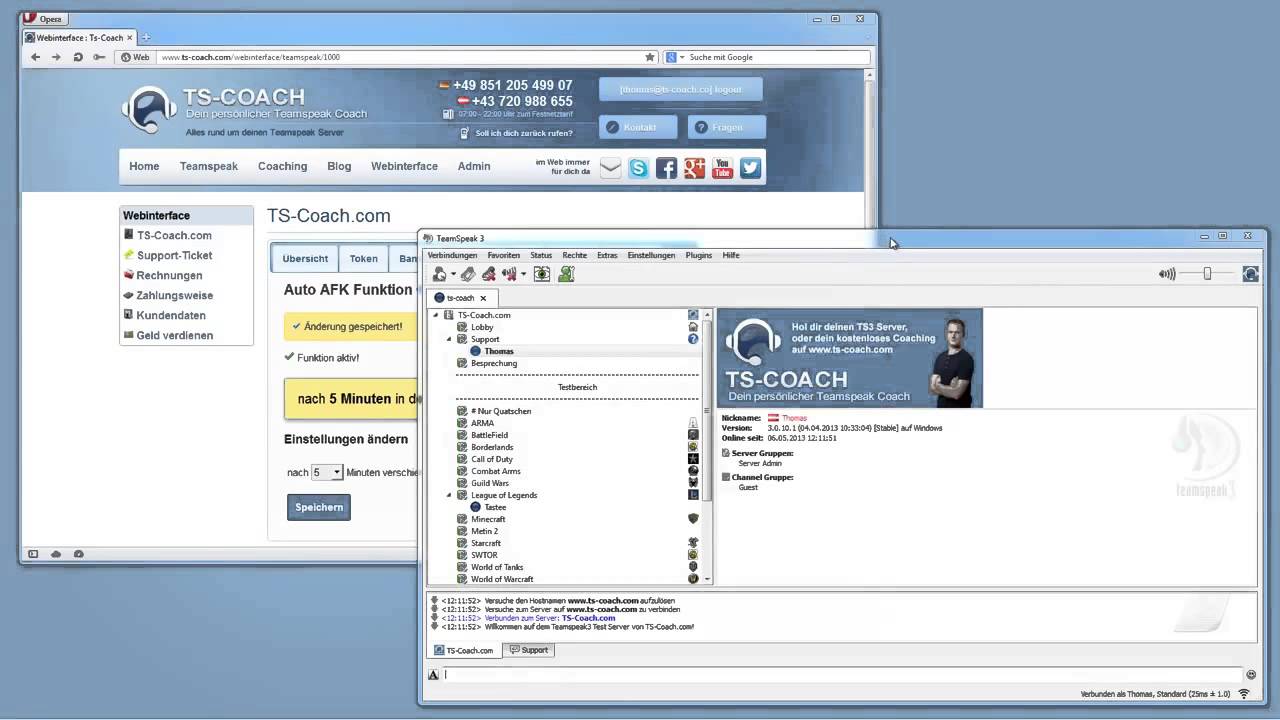
Task: Collapse the League of Legends channel
Action: click(449, 495)
